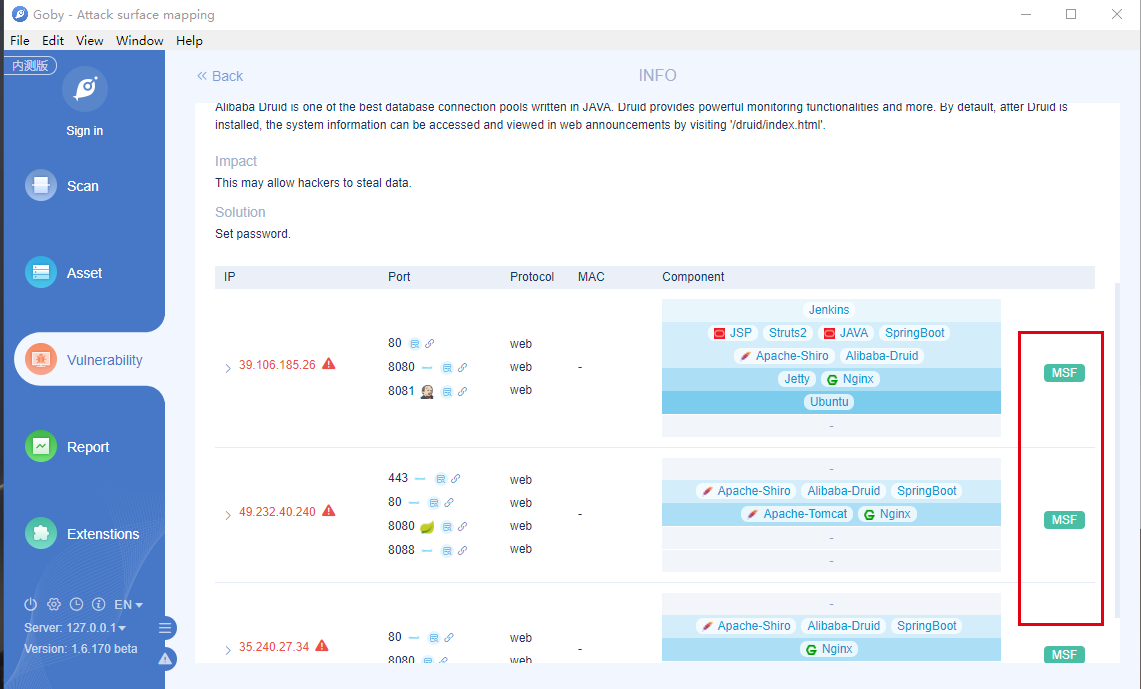This screenshot has width=1141, height=689.
Task: Open the EN language dropdown
Action: point(128,605)
